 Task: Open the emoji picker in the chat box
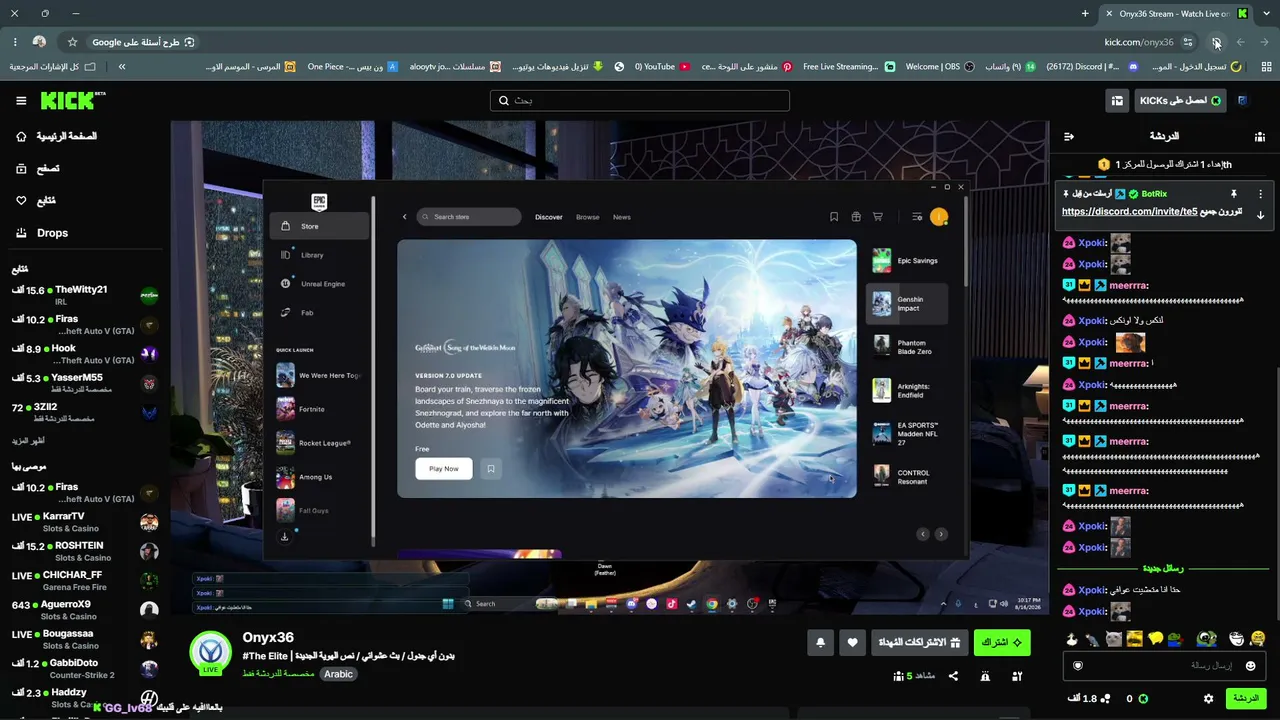1250,666
